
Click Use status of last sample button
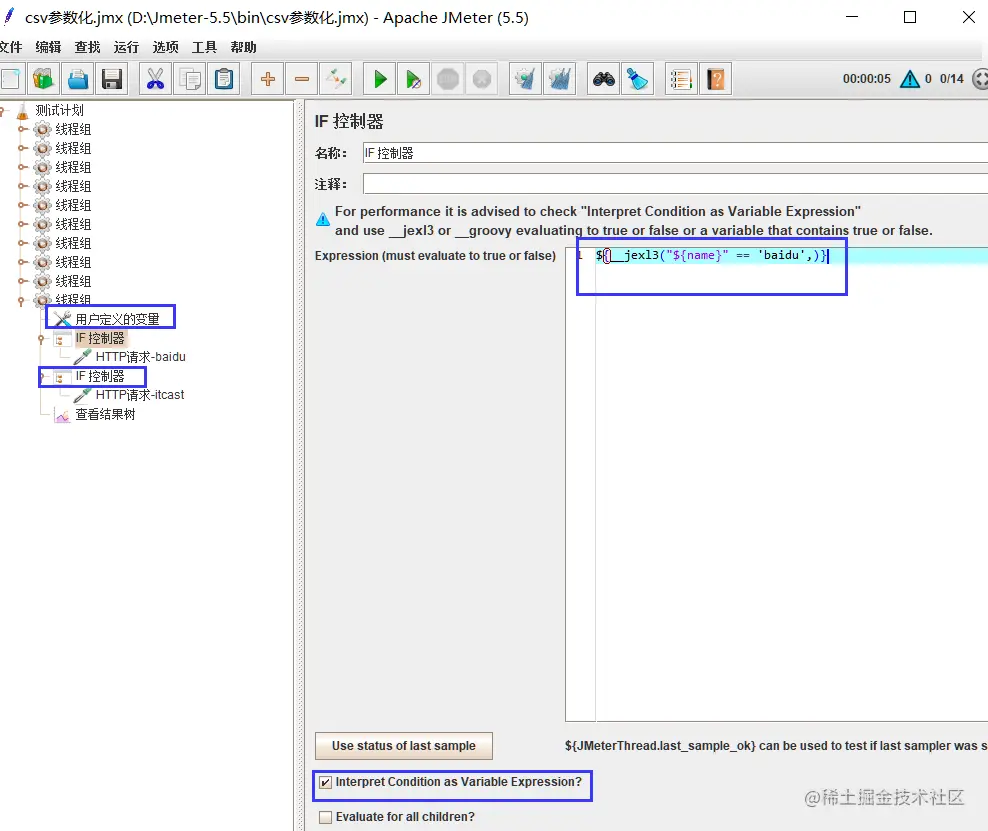click(404, 746)
